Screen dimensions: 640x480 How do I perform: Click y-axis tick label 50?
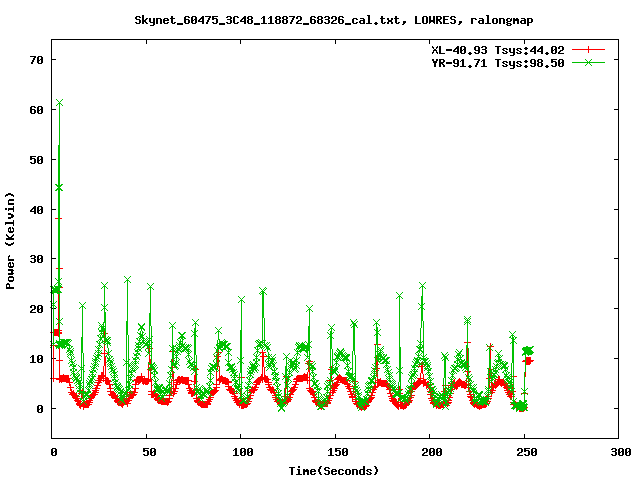(x=36, y=160)
